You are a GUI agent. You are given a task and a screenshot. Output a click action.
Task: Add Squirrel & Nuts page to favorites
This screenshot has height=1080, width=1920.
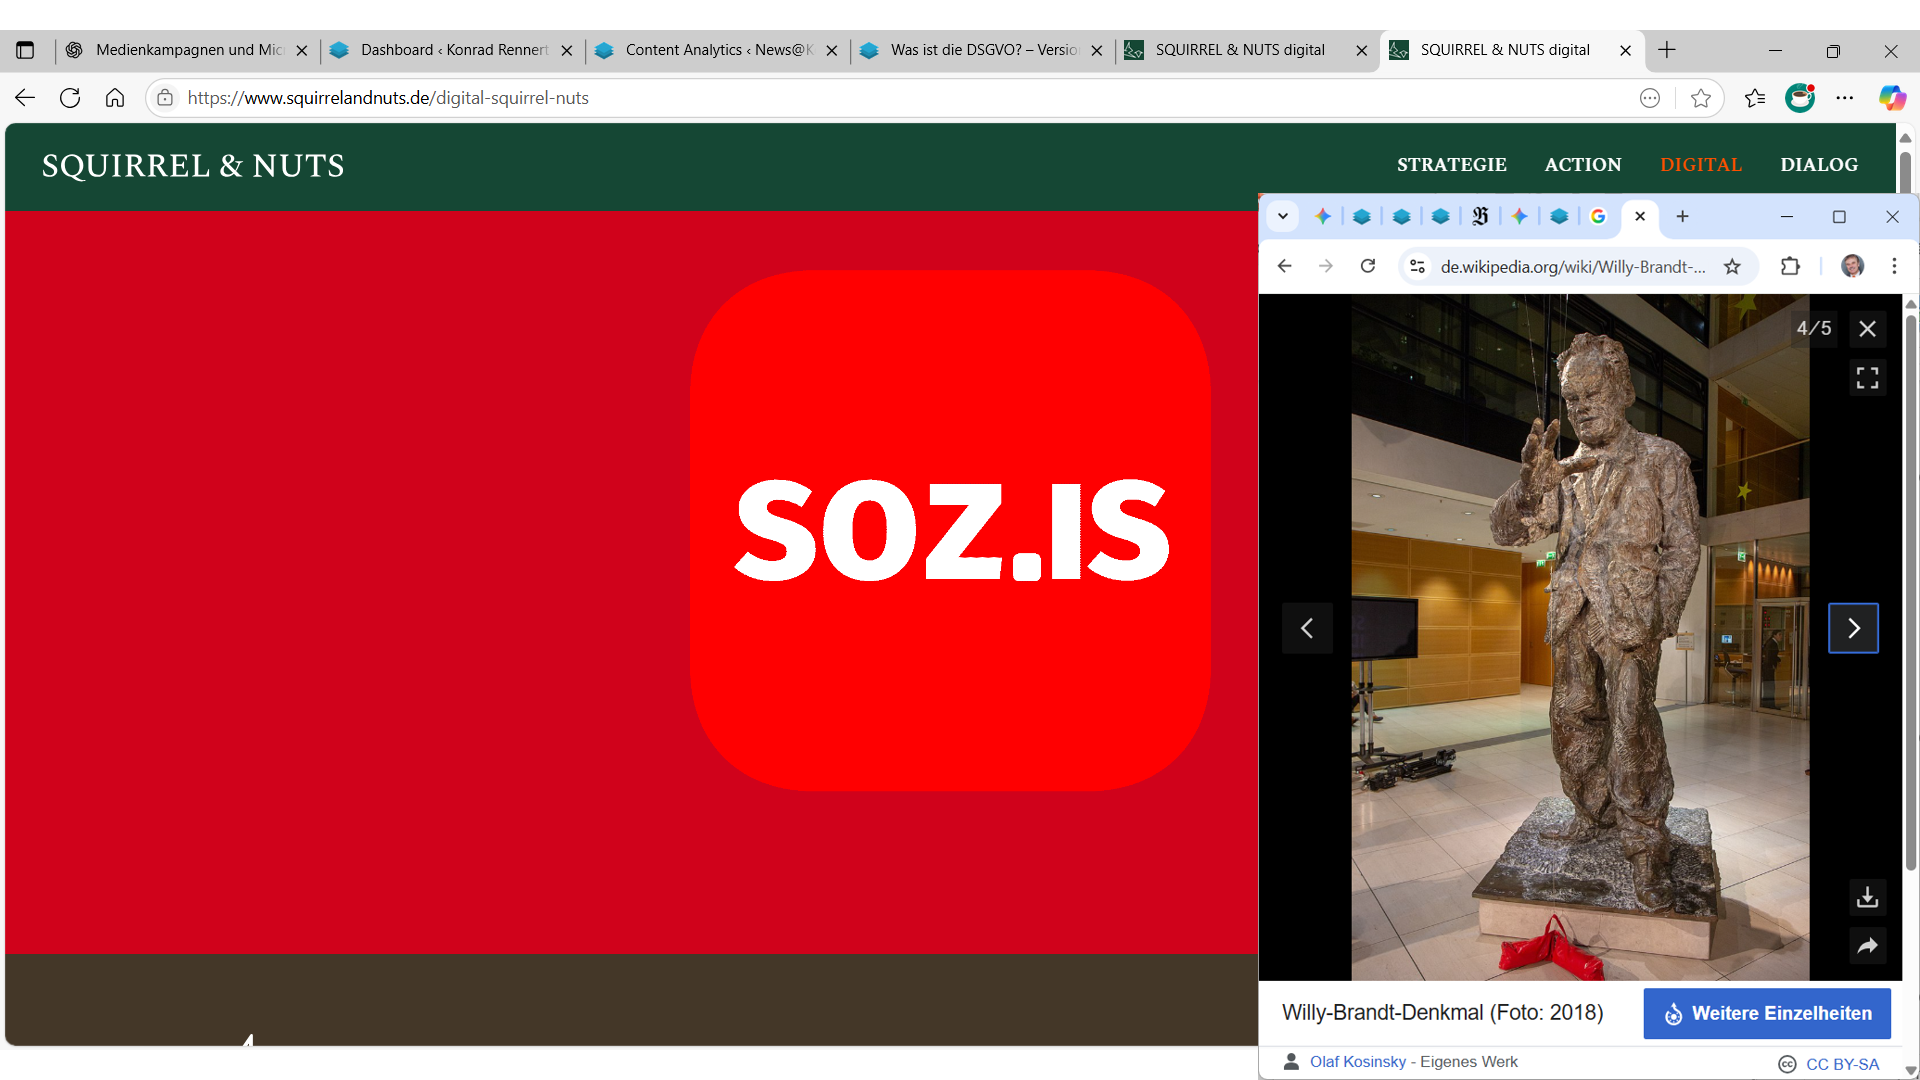[x=1700, y=98]
